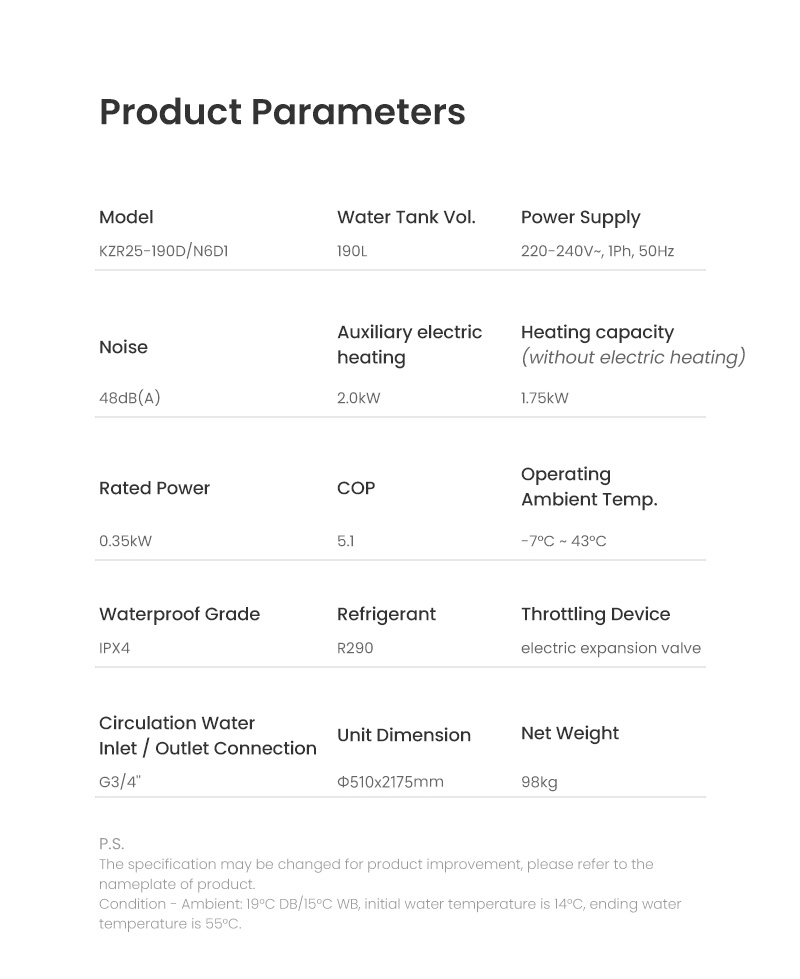
Task: Select the IPX4 waterproof grade value
Action: tap(114, 648)
